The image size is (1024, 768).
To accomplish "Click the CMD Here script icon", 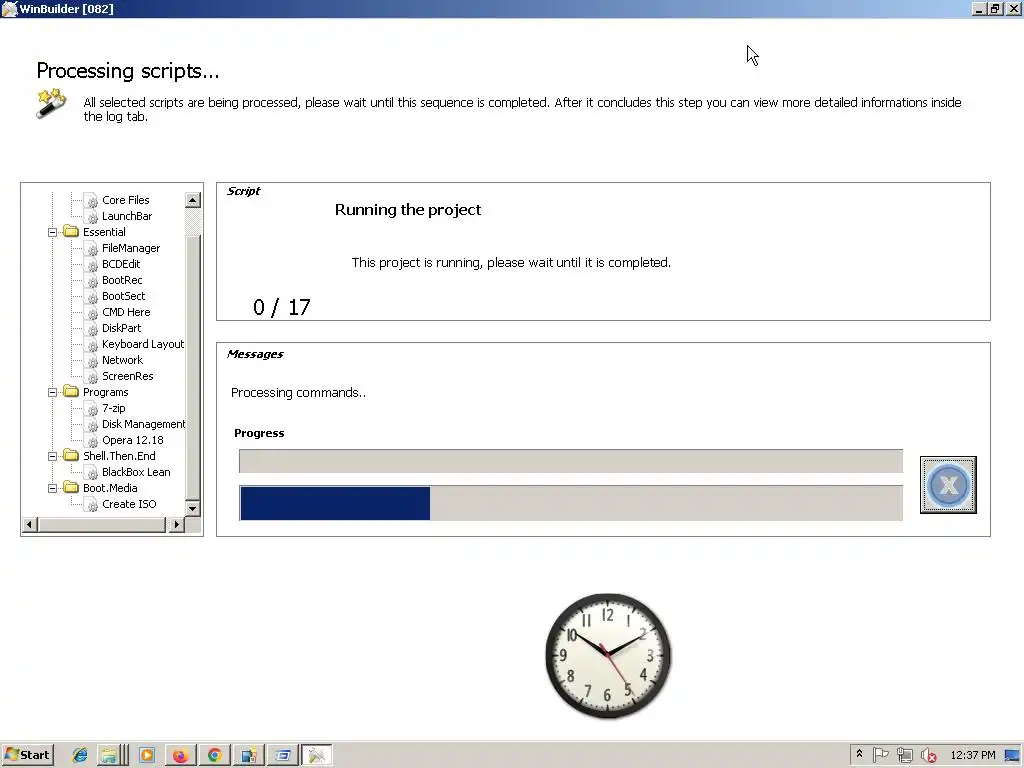I will [x=92, y=313].
